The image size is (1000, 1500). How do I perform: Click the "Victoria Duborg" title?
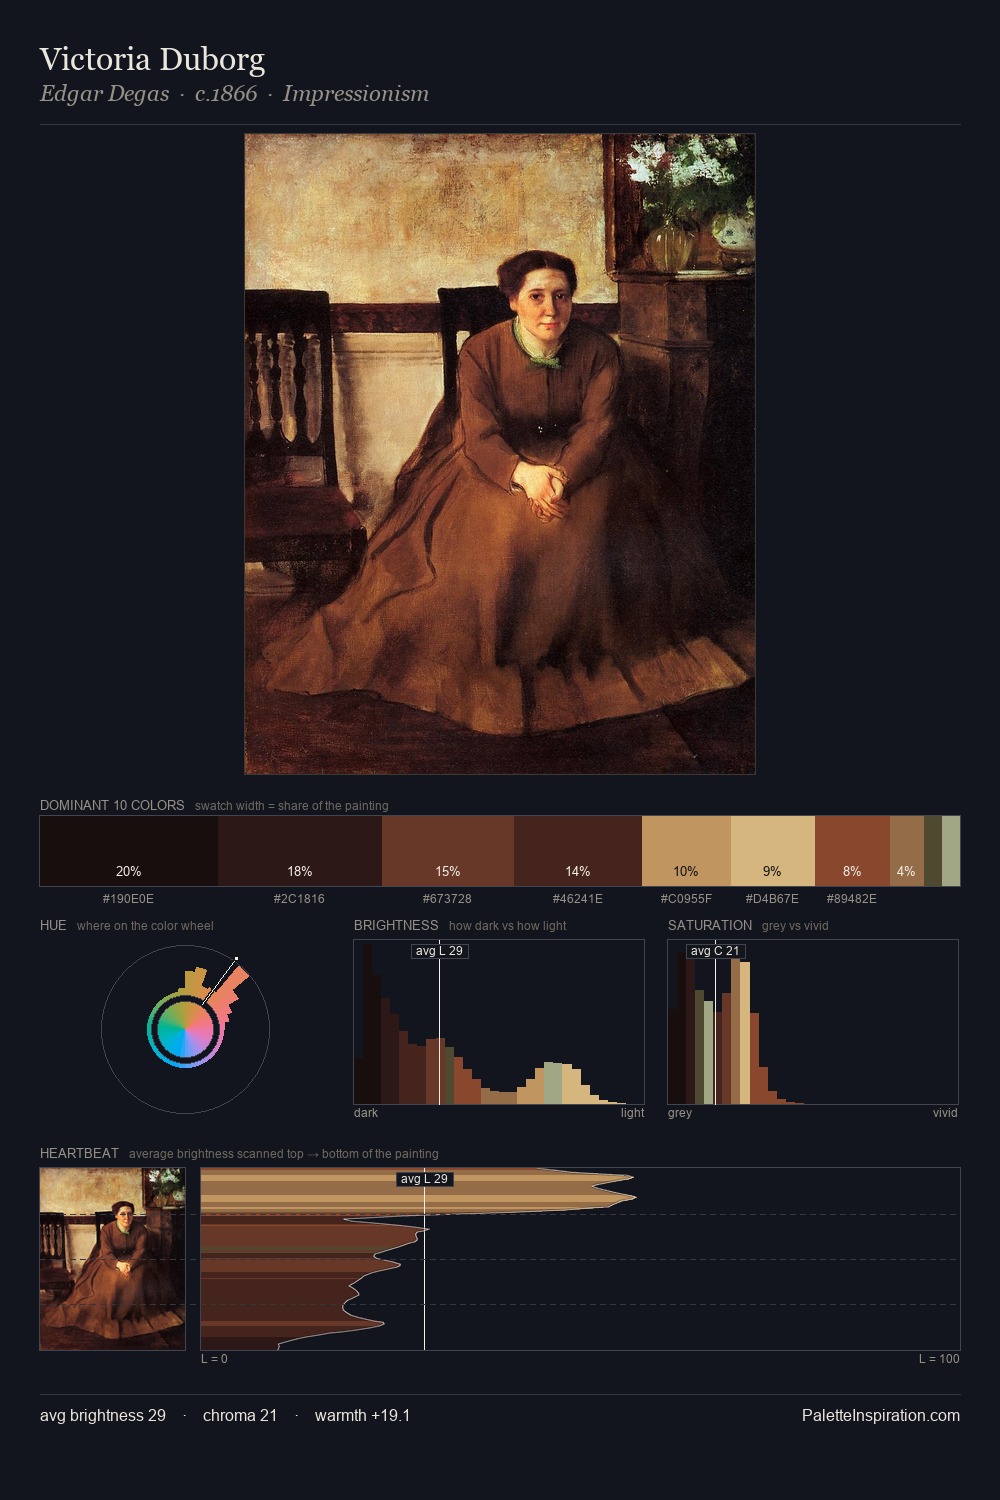coord(152,59)
